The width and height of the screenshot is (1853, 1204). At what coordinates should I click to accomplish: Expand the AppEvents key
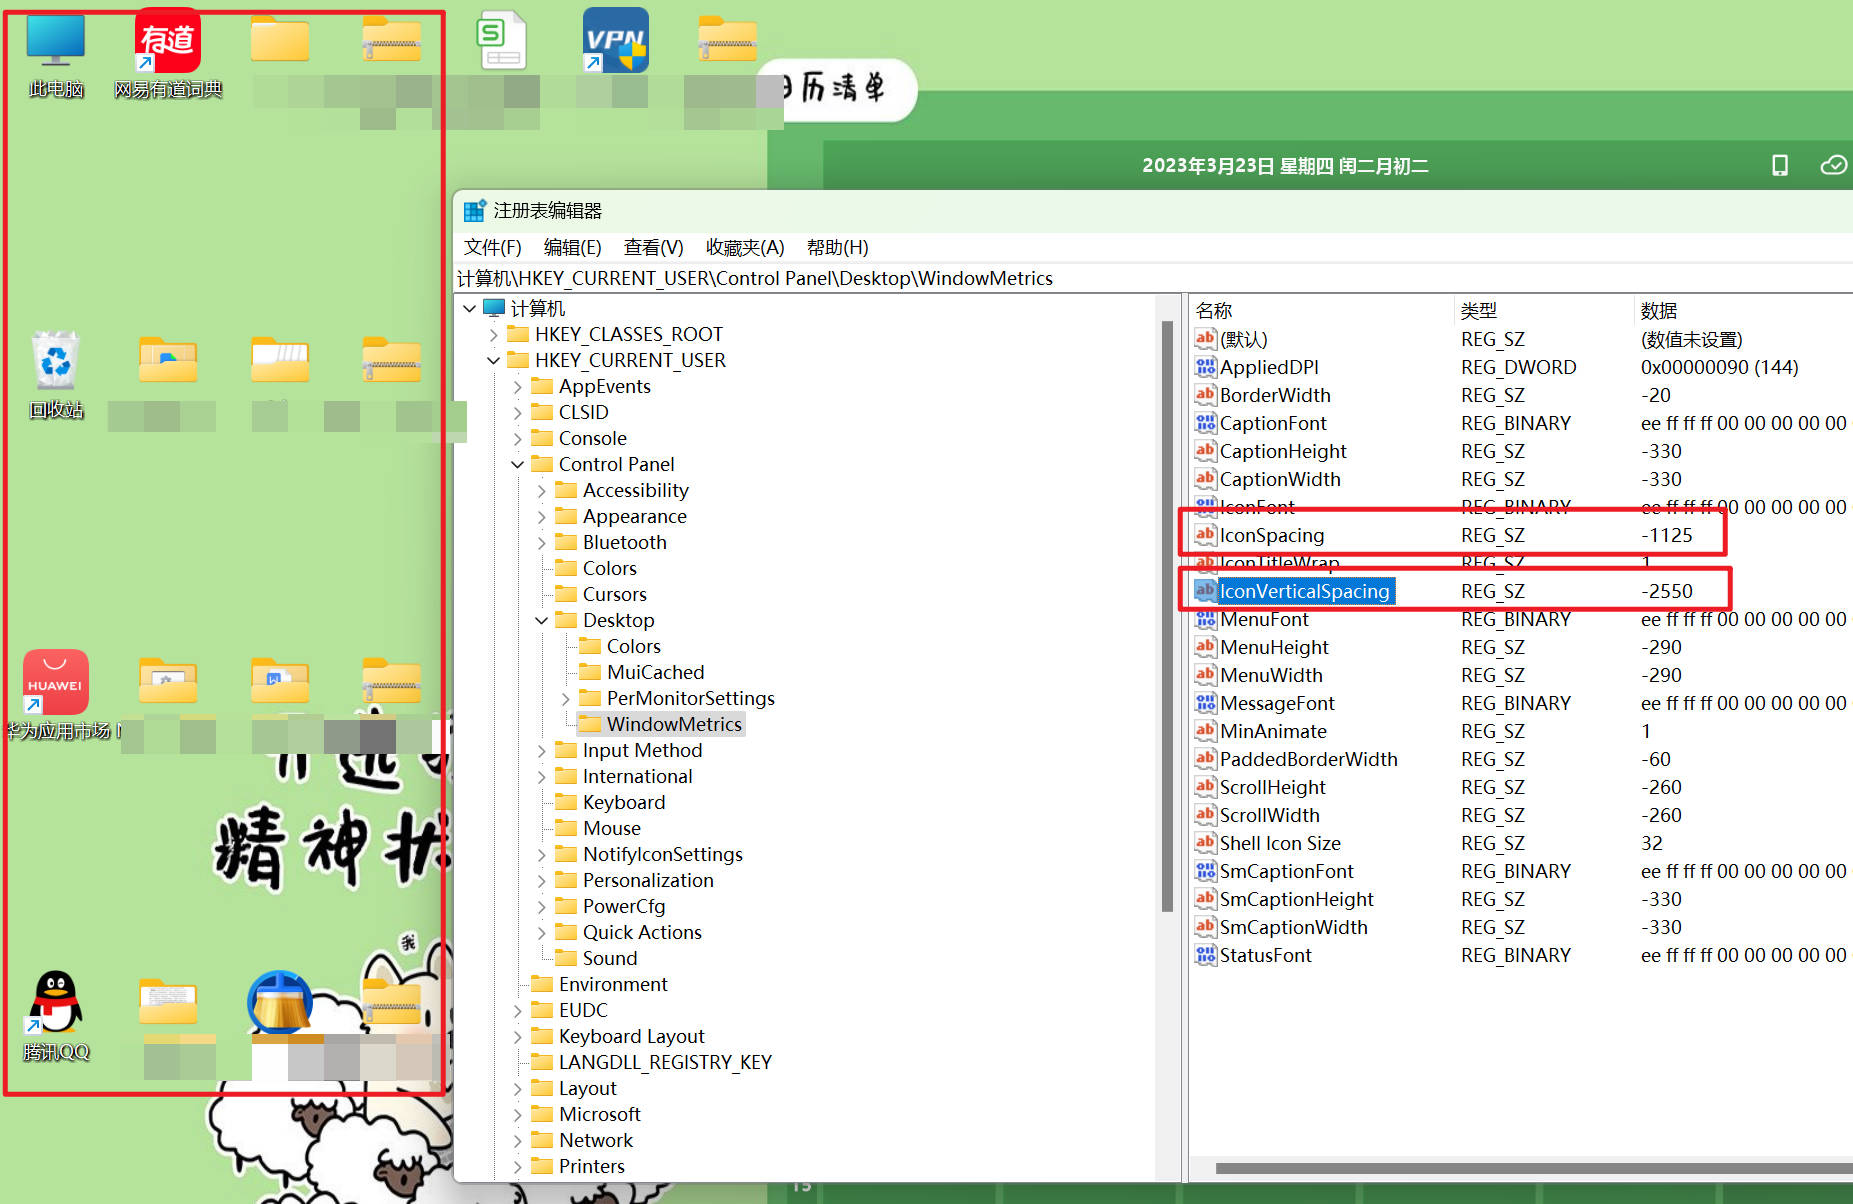[518, 386]
